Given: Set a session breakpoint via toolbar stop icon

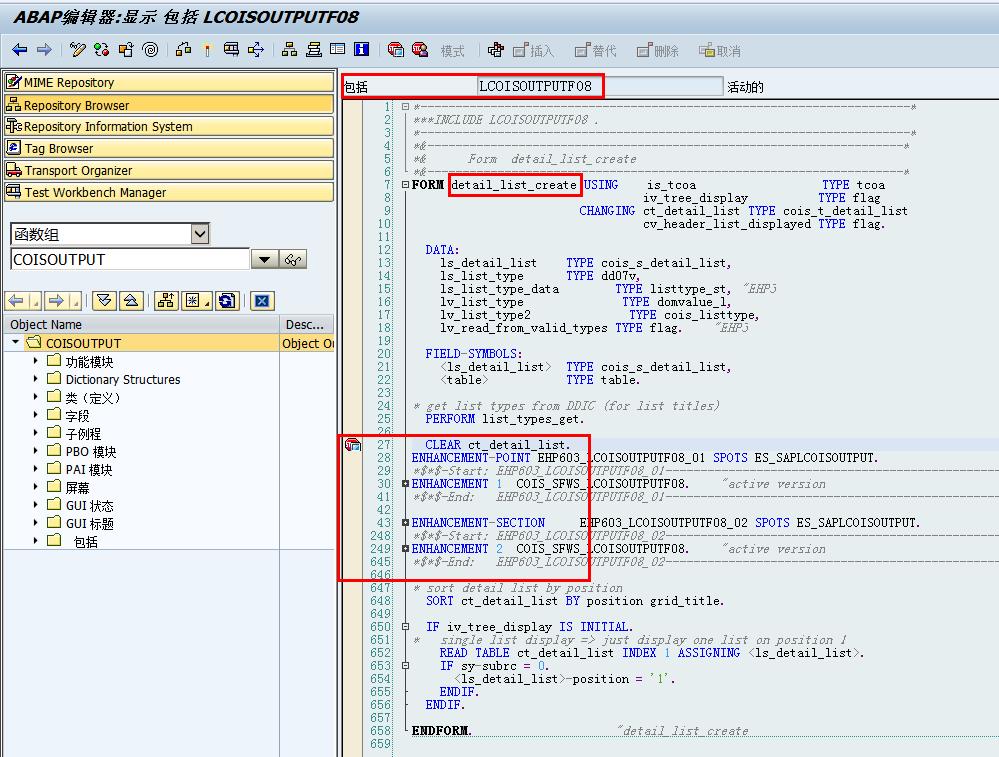Looking at the screenshot, I should coord(396,50).
